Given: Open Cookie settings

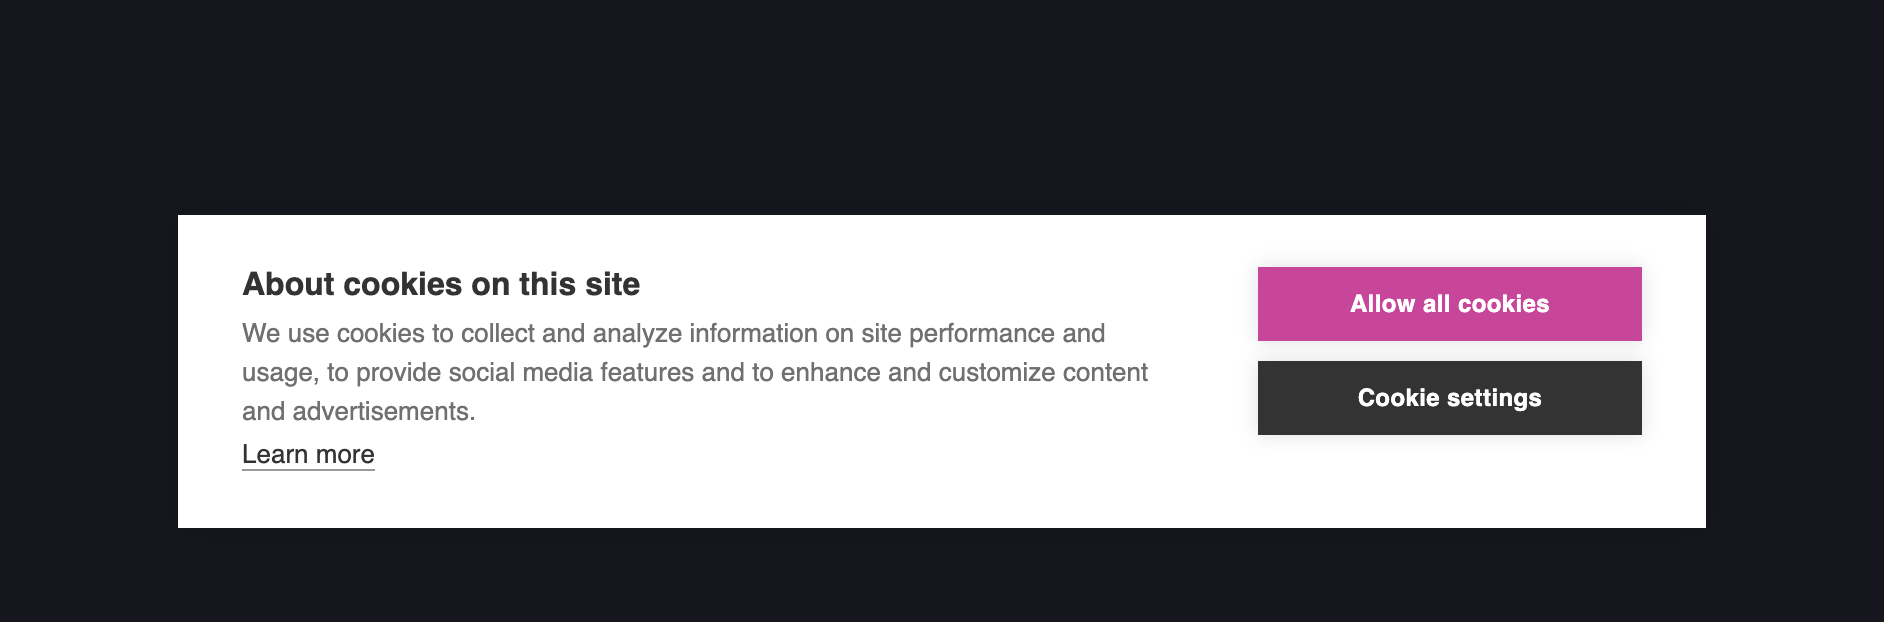Looking at the screenshot, I should click(1449, 398).
